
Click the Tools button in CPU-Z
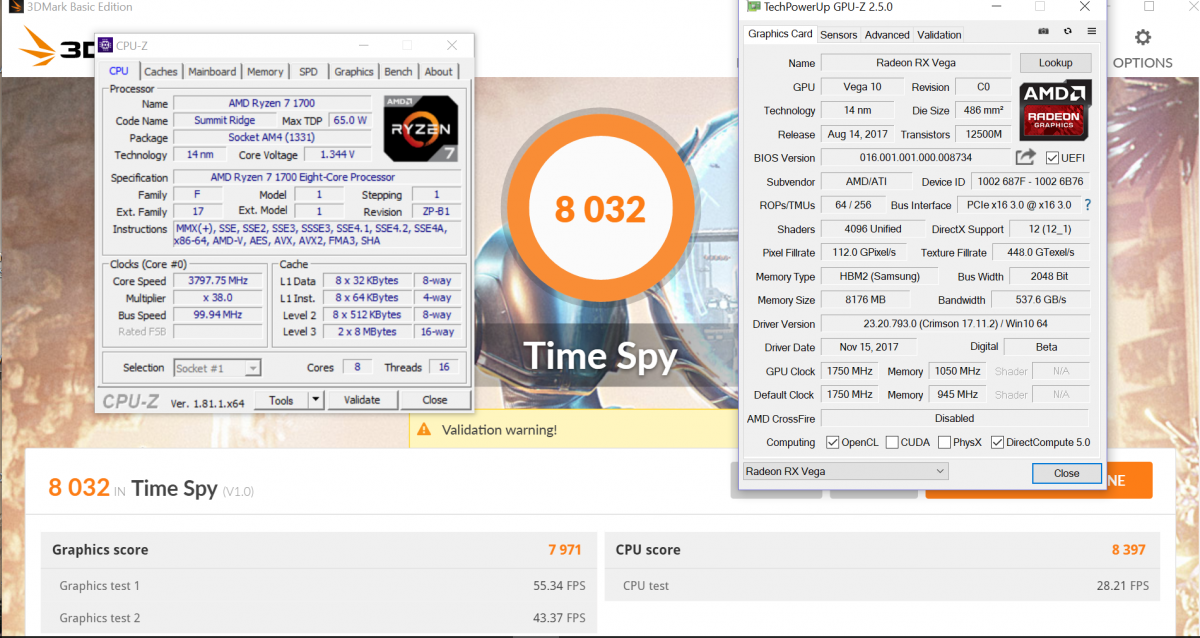coord(281,400)
